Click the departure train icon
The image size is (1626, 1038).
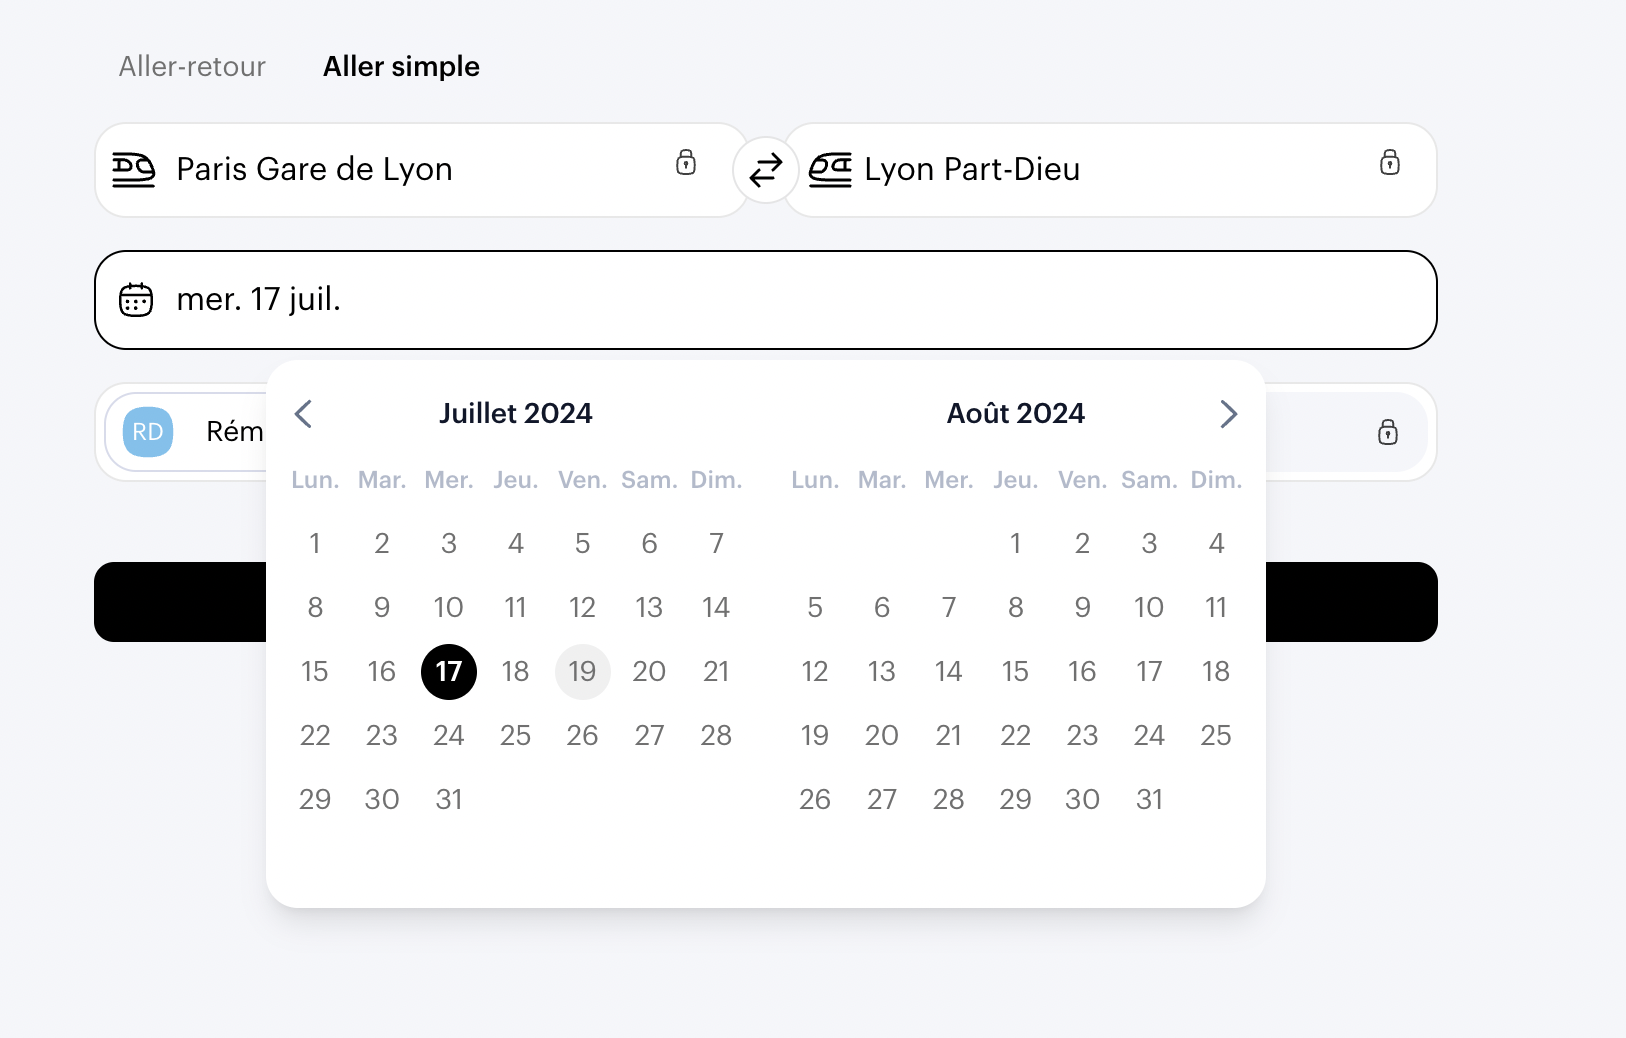click(134, 170)
